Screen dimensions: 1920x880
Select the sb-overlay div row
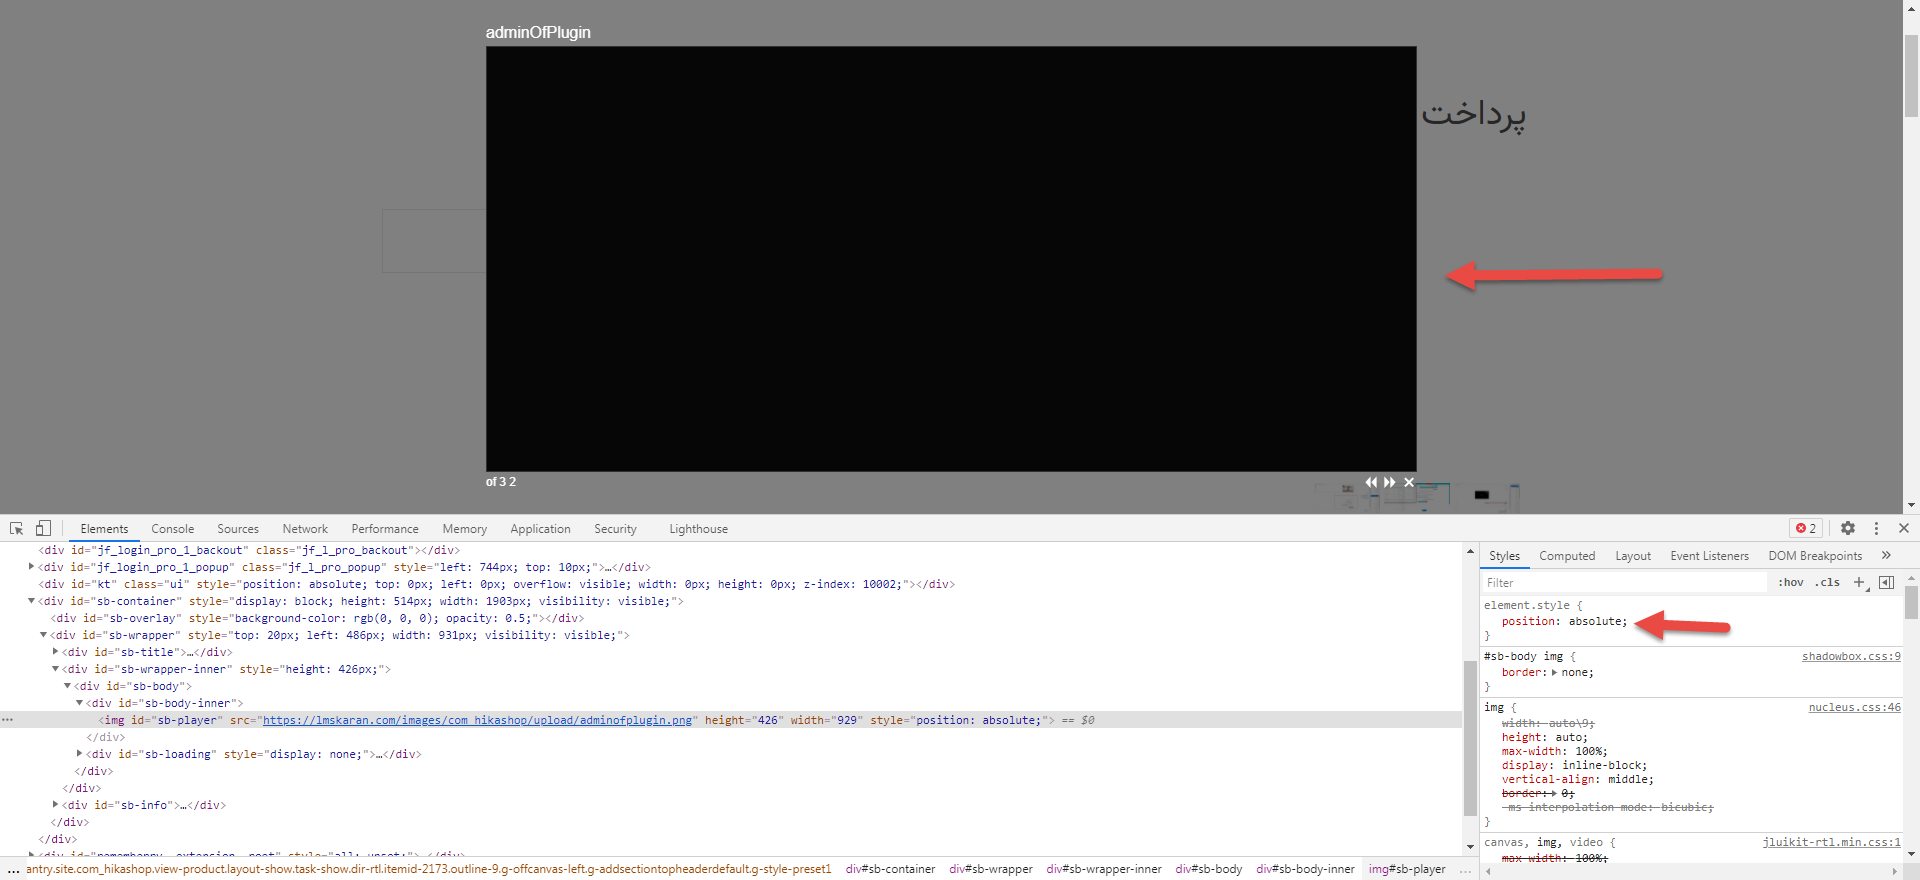click(730, 618)
